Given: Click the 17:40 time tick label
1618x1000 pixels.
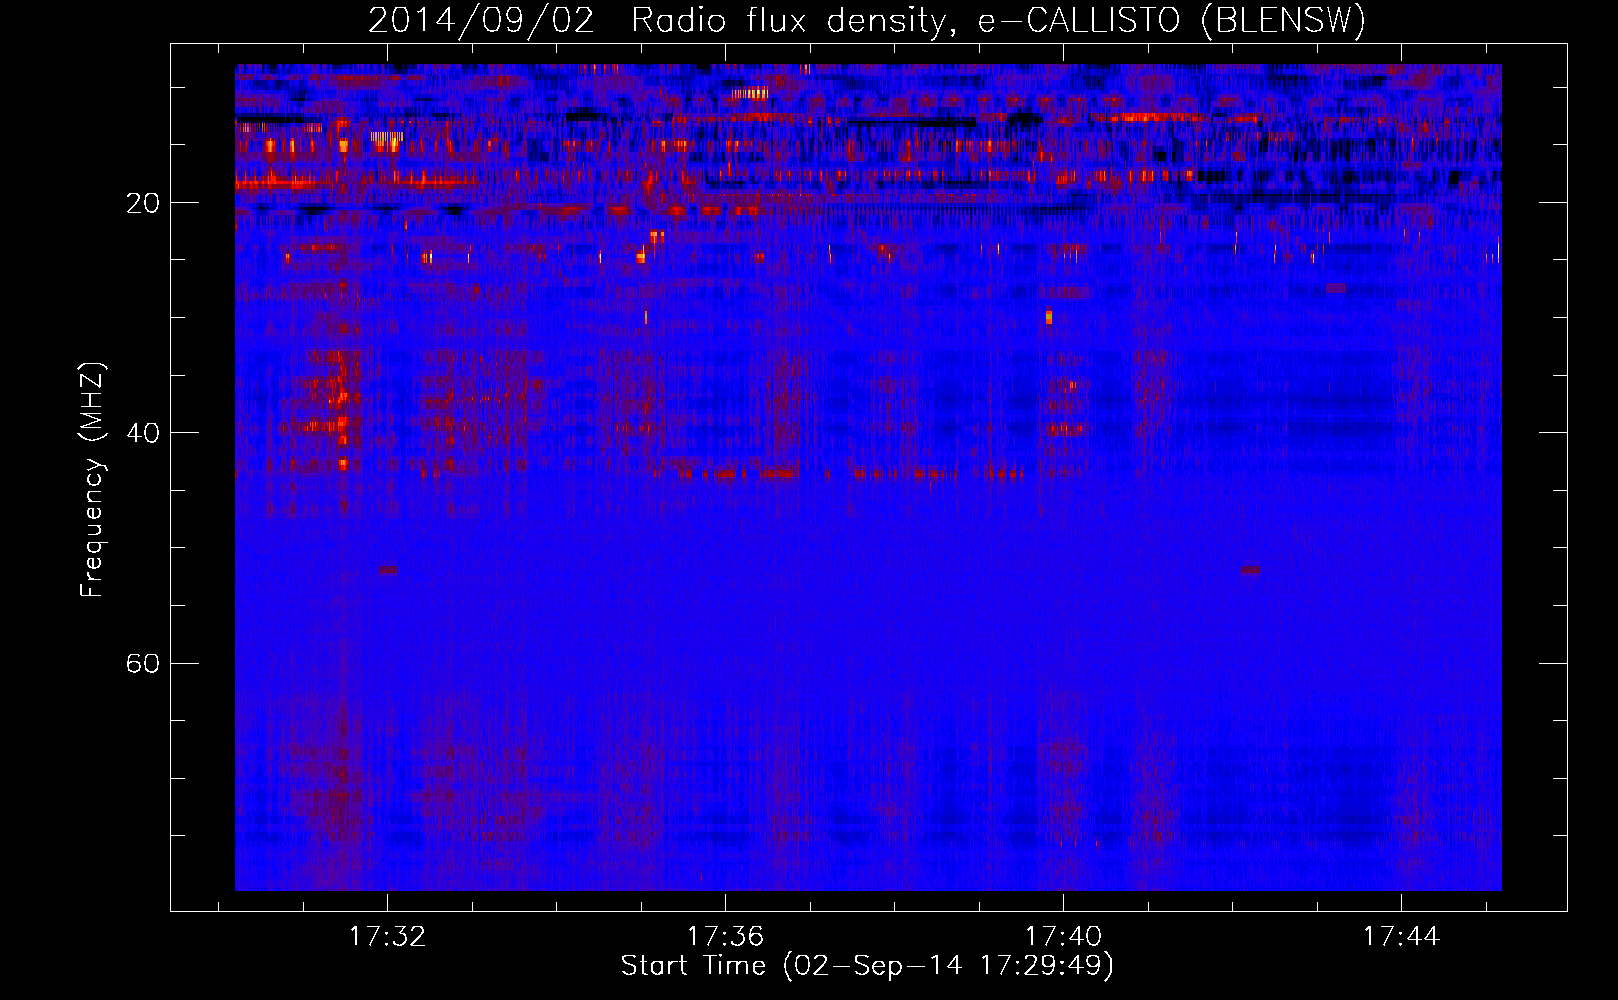Looking at the screenshot, I should (x=1063, y=936).
